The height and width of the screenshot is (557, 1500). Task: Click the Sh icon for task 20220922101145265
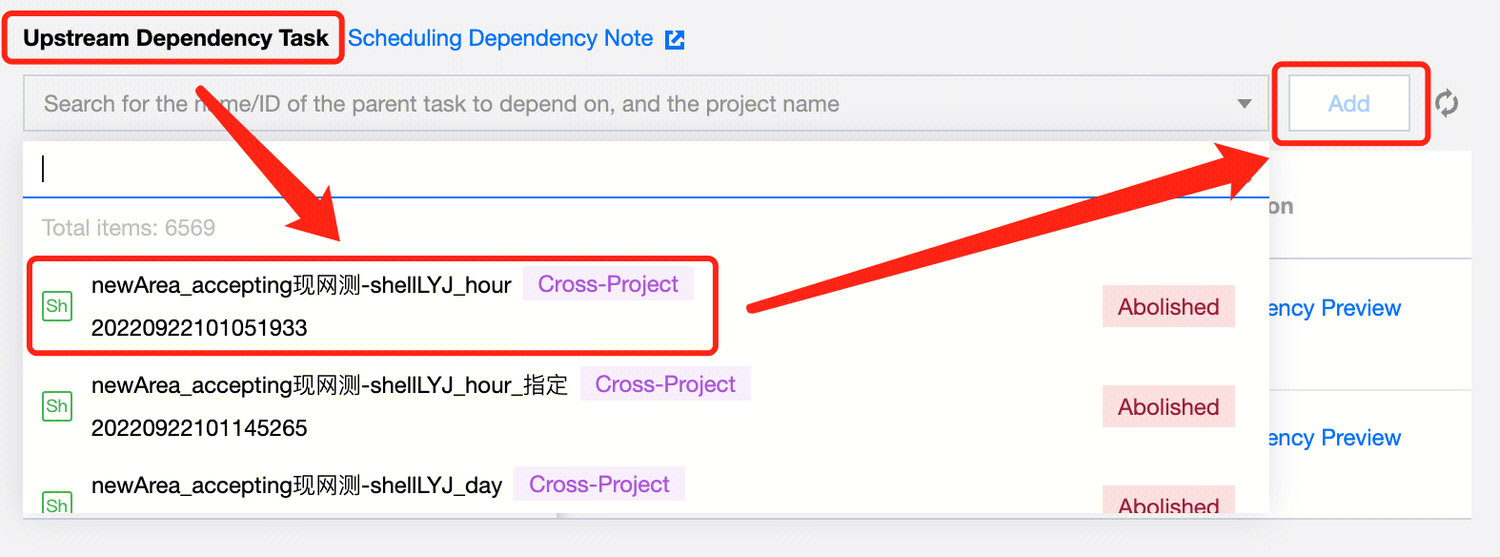(x=57, y=406)
